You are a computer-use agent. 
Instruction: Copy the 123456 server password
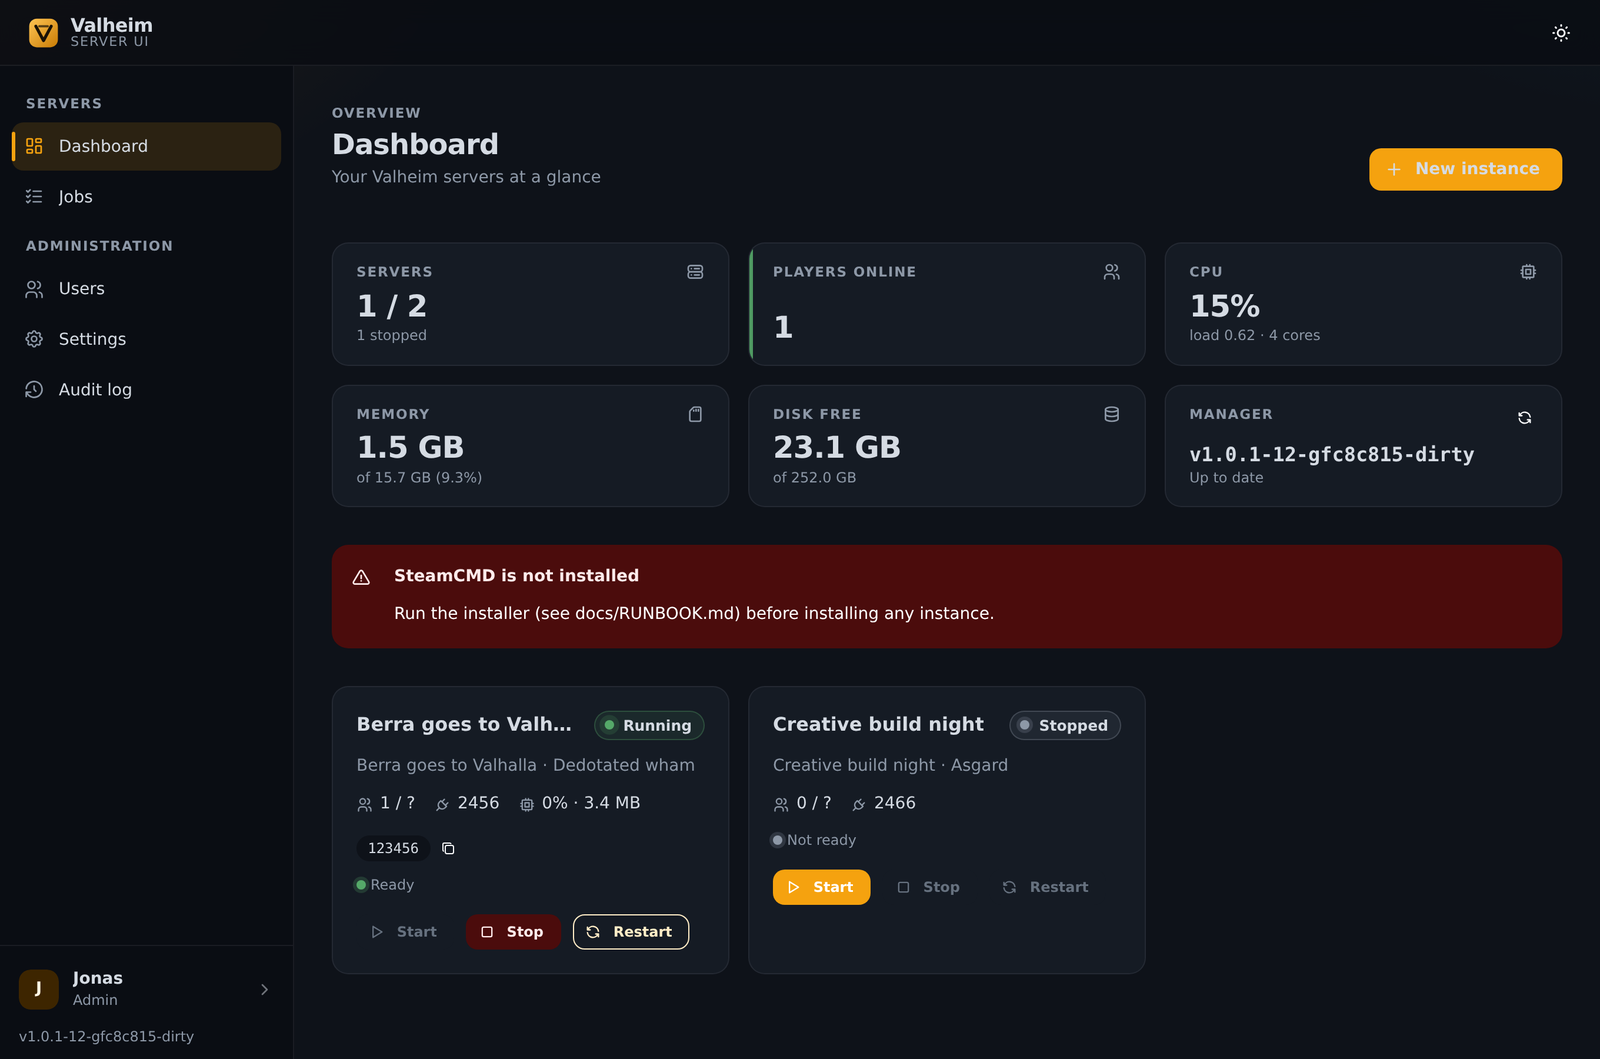[448, 848]
